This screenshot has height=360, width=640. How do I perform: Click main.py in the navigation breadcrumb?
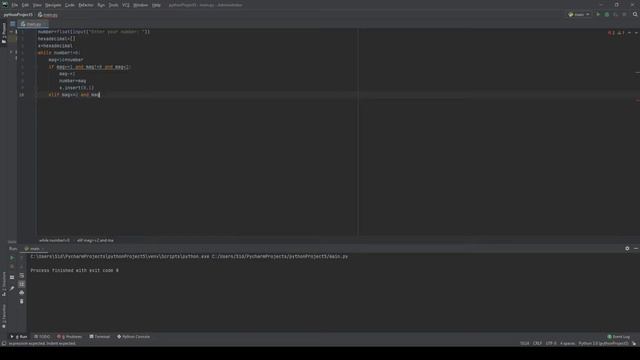pyautogui.click(x=48, y=15)
